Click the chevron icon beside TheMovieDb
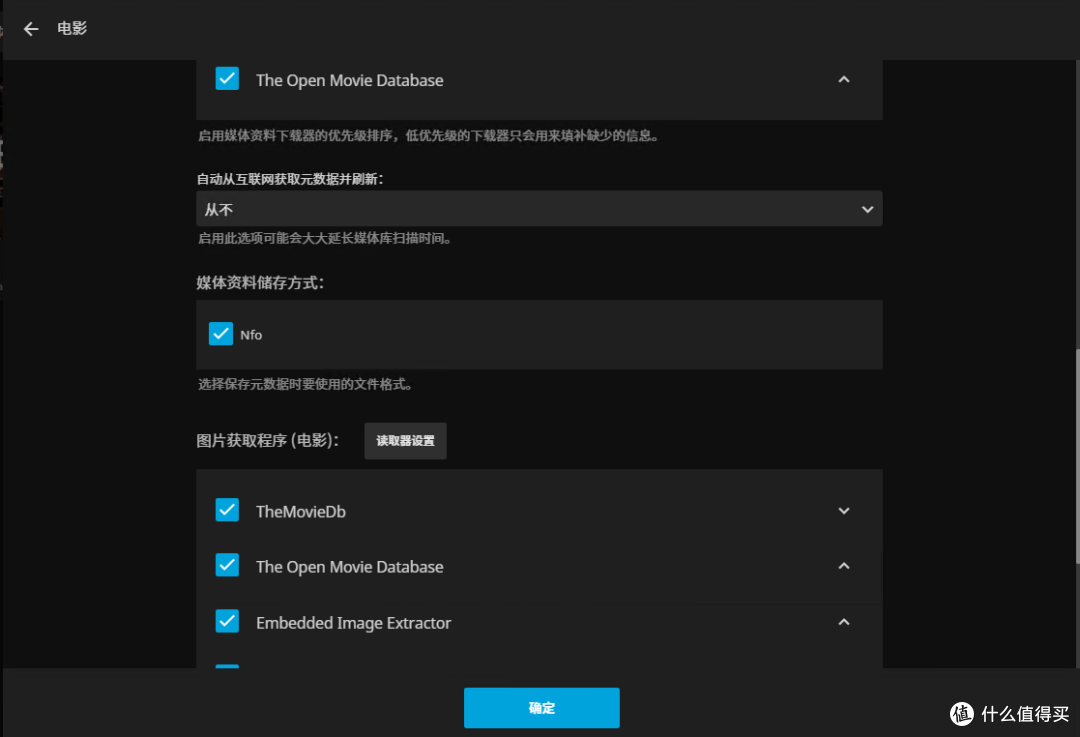1080x737 pixels. coord(843,510)
